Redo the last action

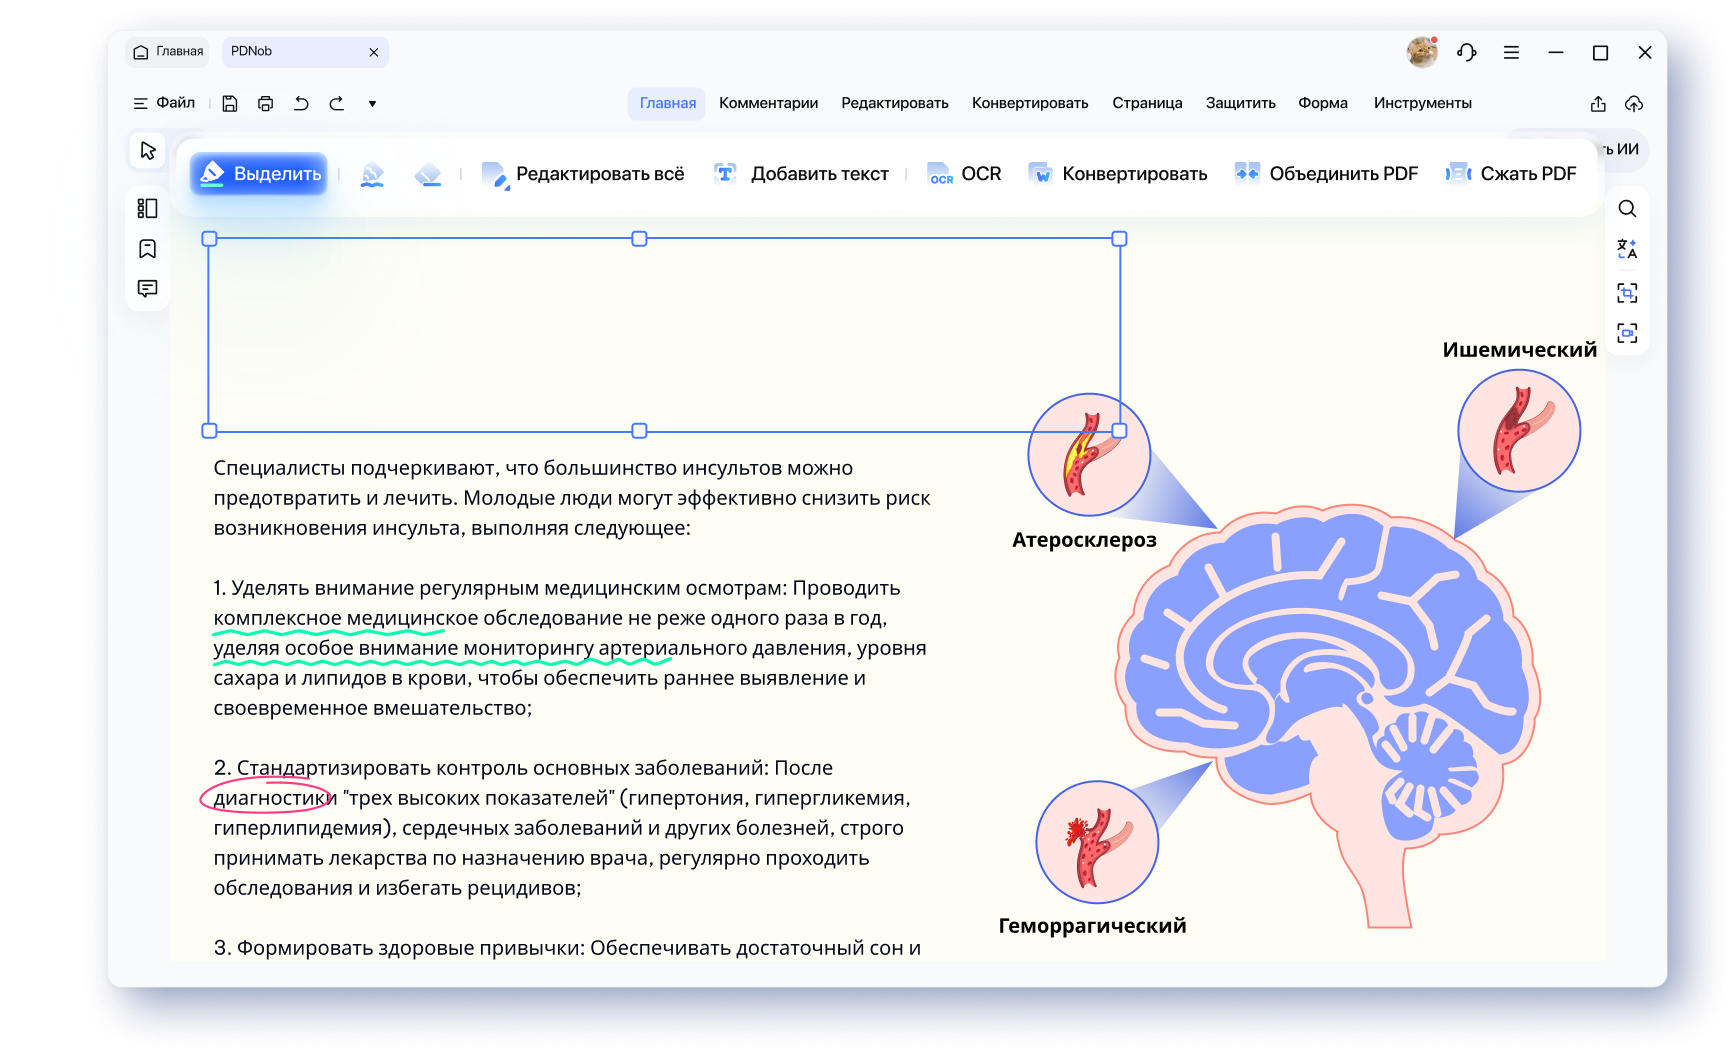click(337, 103)
